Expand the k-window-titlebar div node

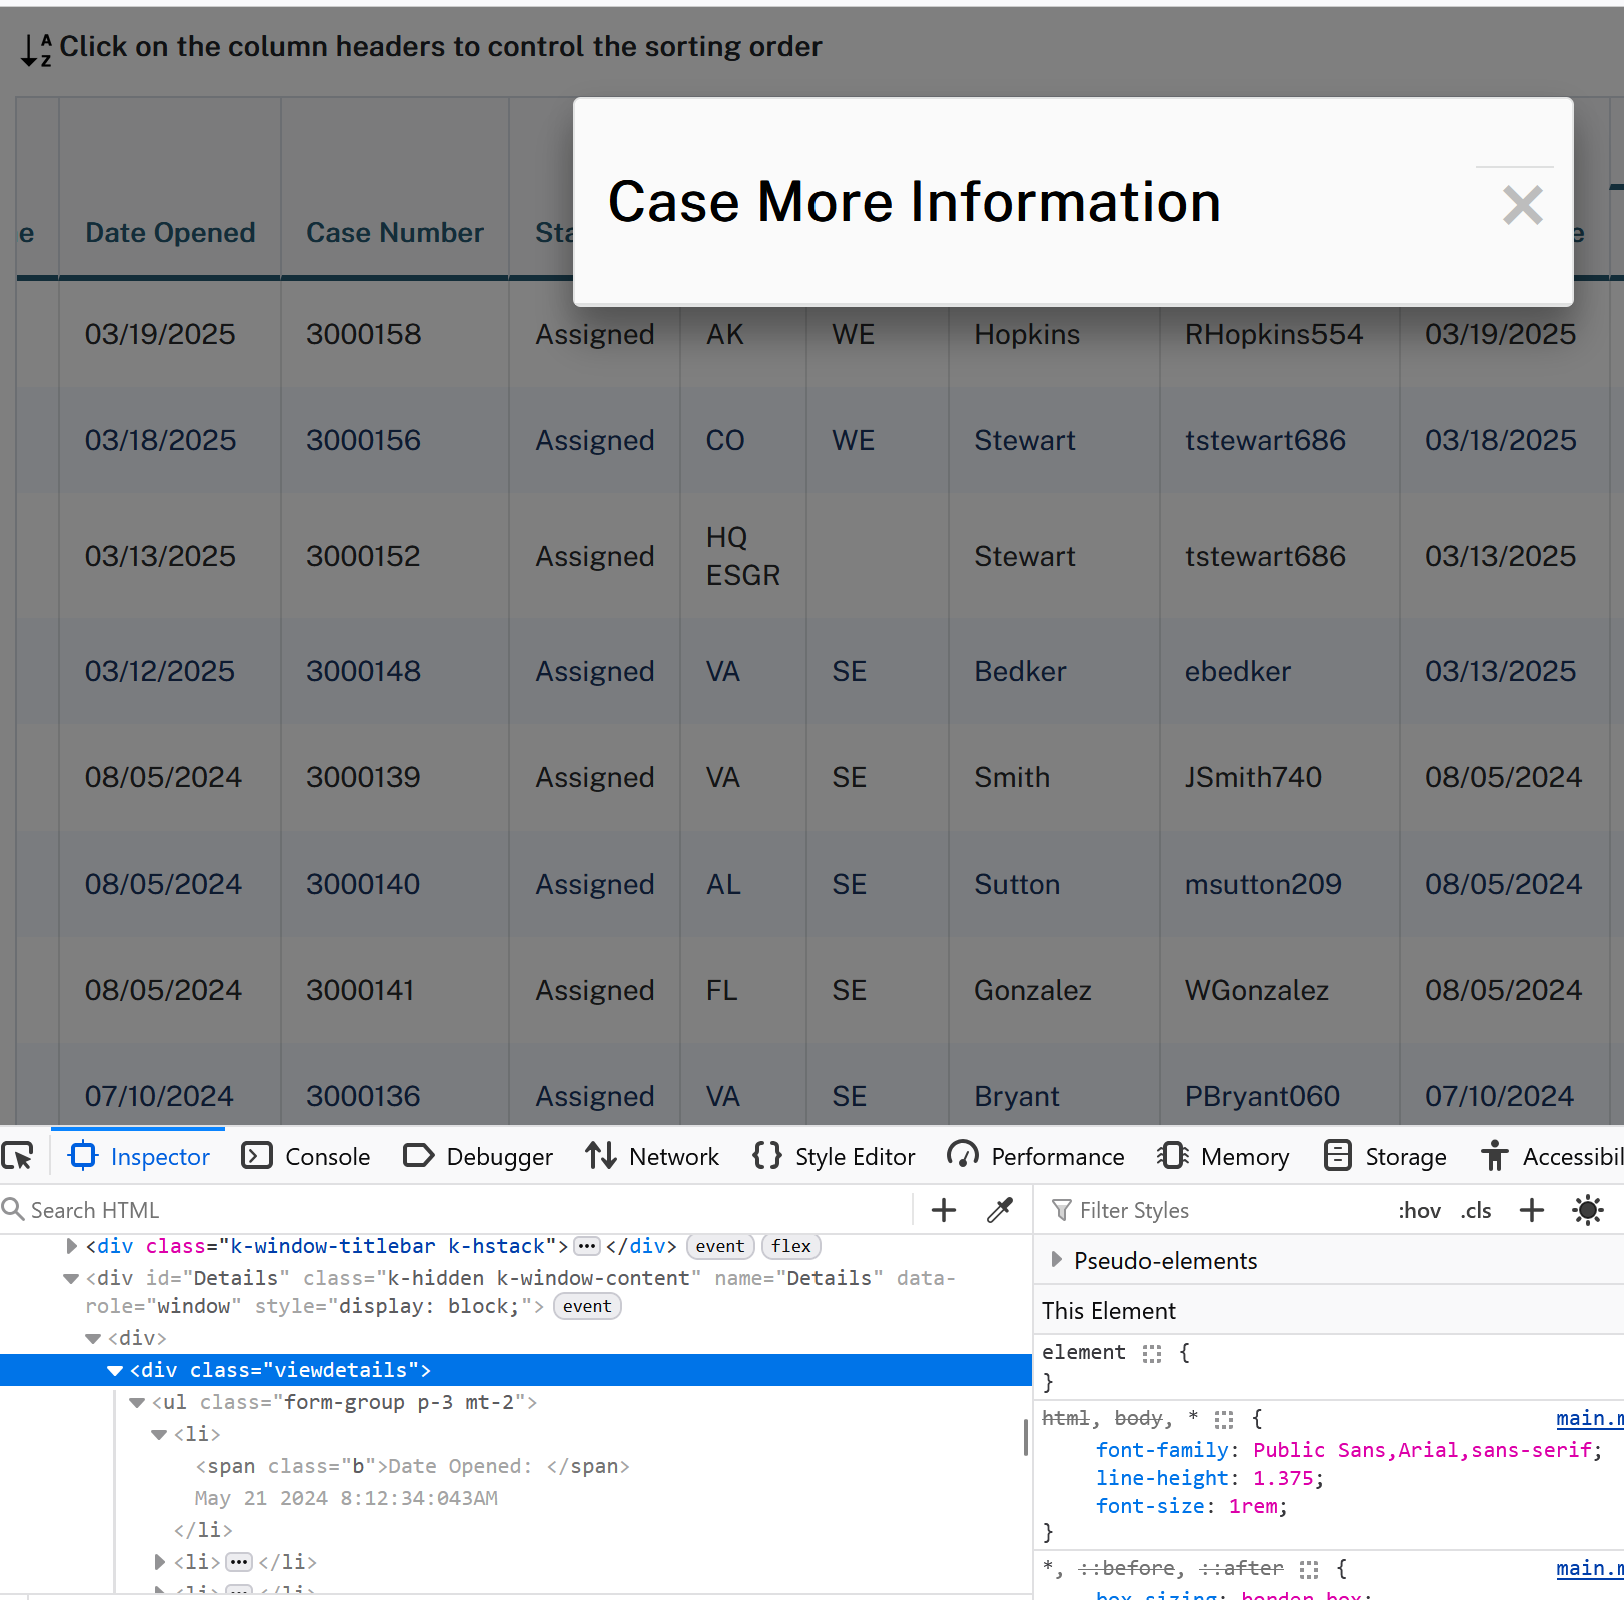tap(72, 1246)
